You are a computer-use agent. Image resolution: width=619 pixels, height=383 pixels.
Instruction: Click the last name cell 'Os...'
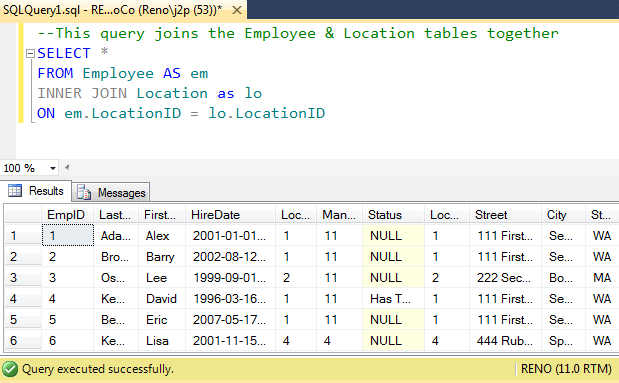click(116, 278)
